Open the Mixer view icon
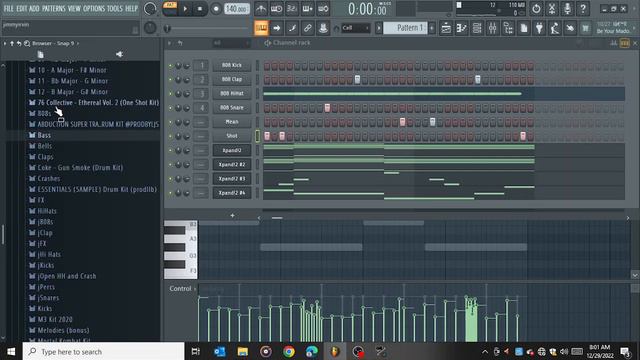Viewport: 640px width, 360px height. 492,28
